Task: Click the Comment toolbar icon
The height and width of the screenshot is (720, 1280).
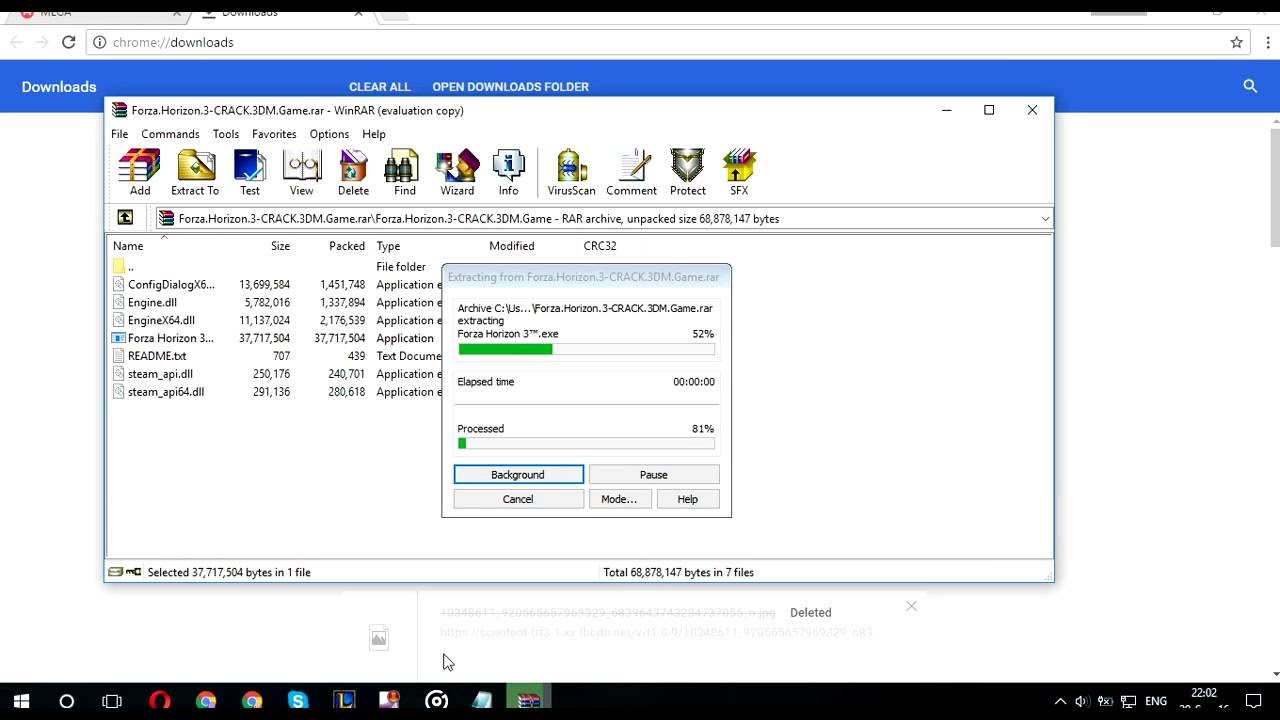Action: pos(631,172)
